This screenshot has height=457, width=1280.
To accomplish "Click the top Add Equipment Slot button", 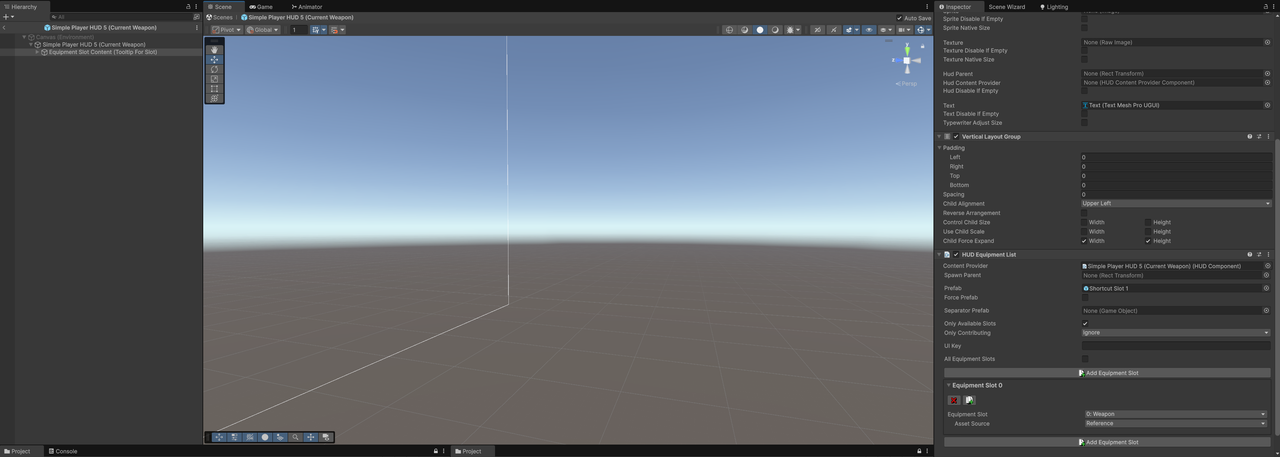I will pos(1107,373).
